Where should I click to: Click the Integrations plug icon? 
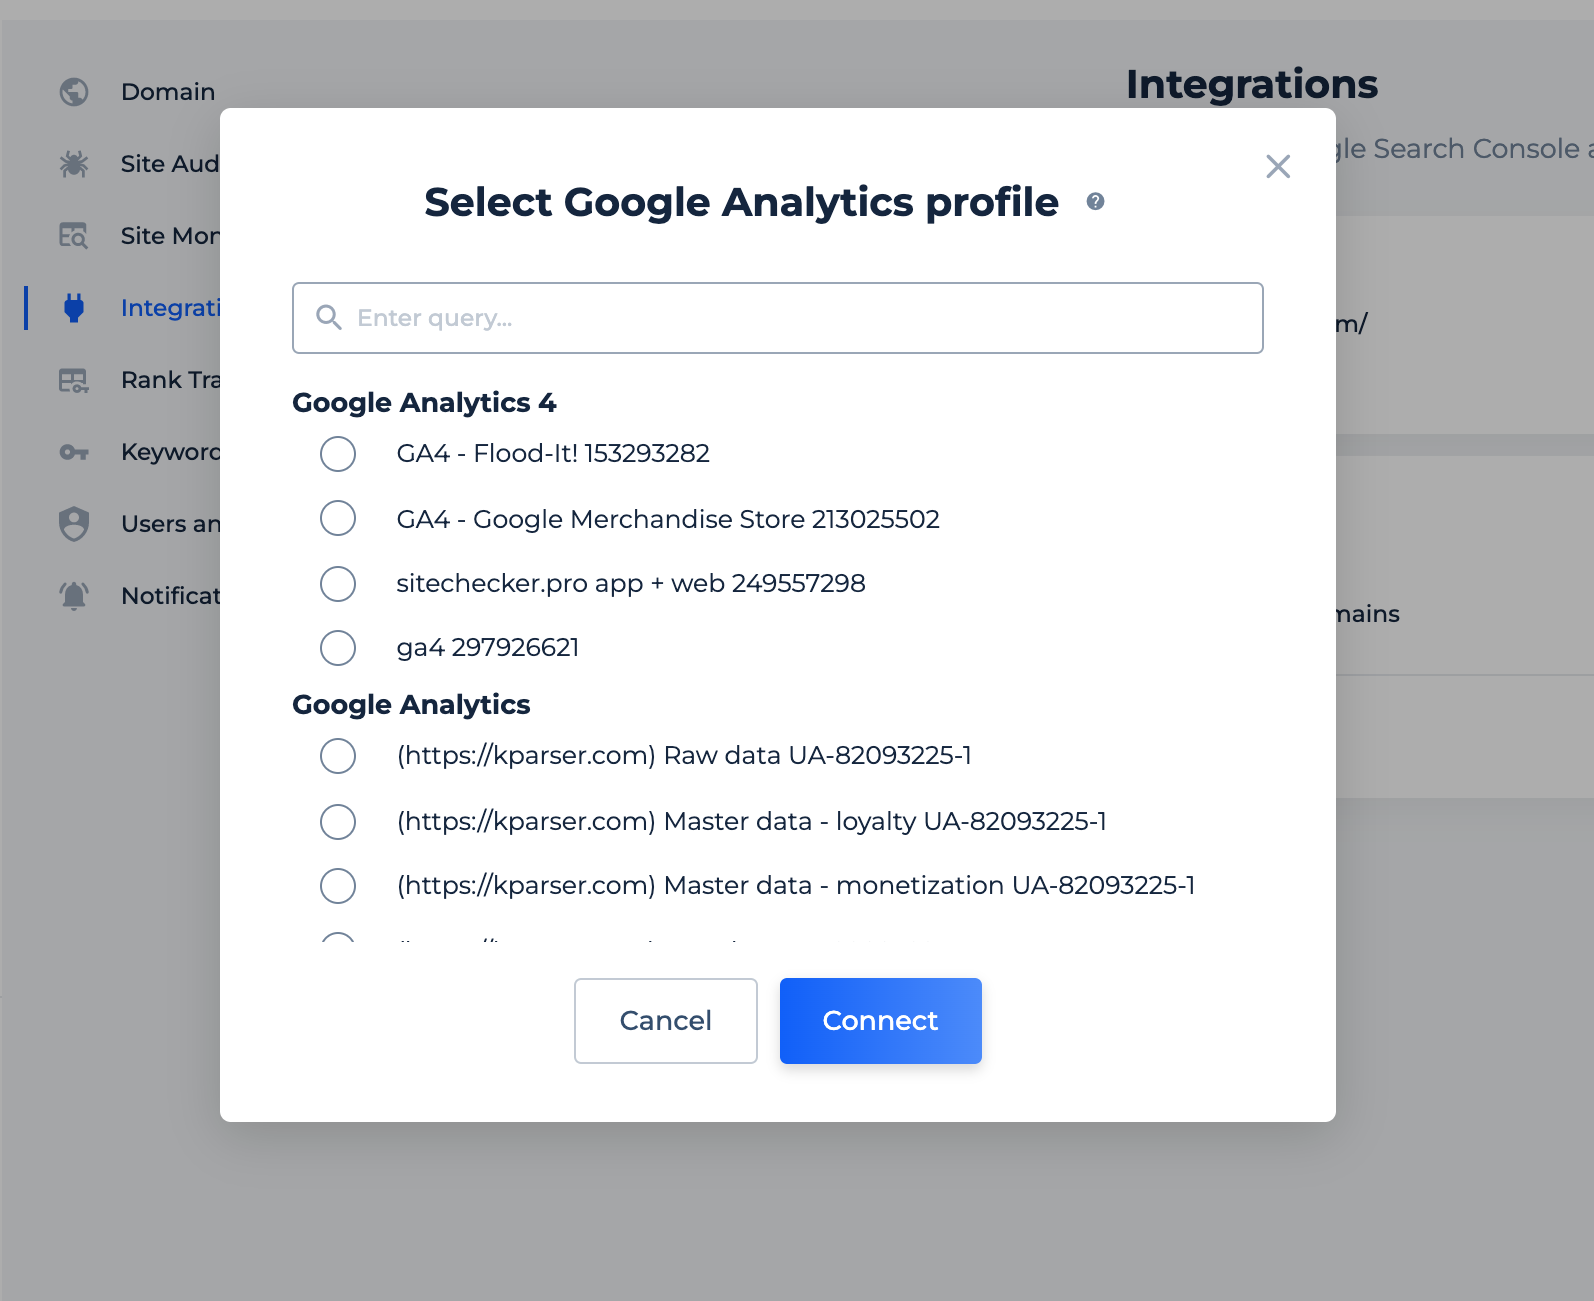(74, 308)
